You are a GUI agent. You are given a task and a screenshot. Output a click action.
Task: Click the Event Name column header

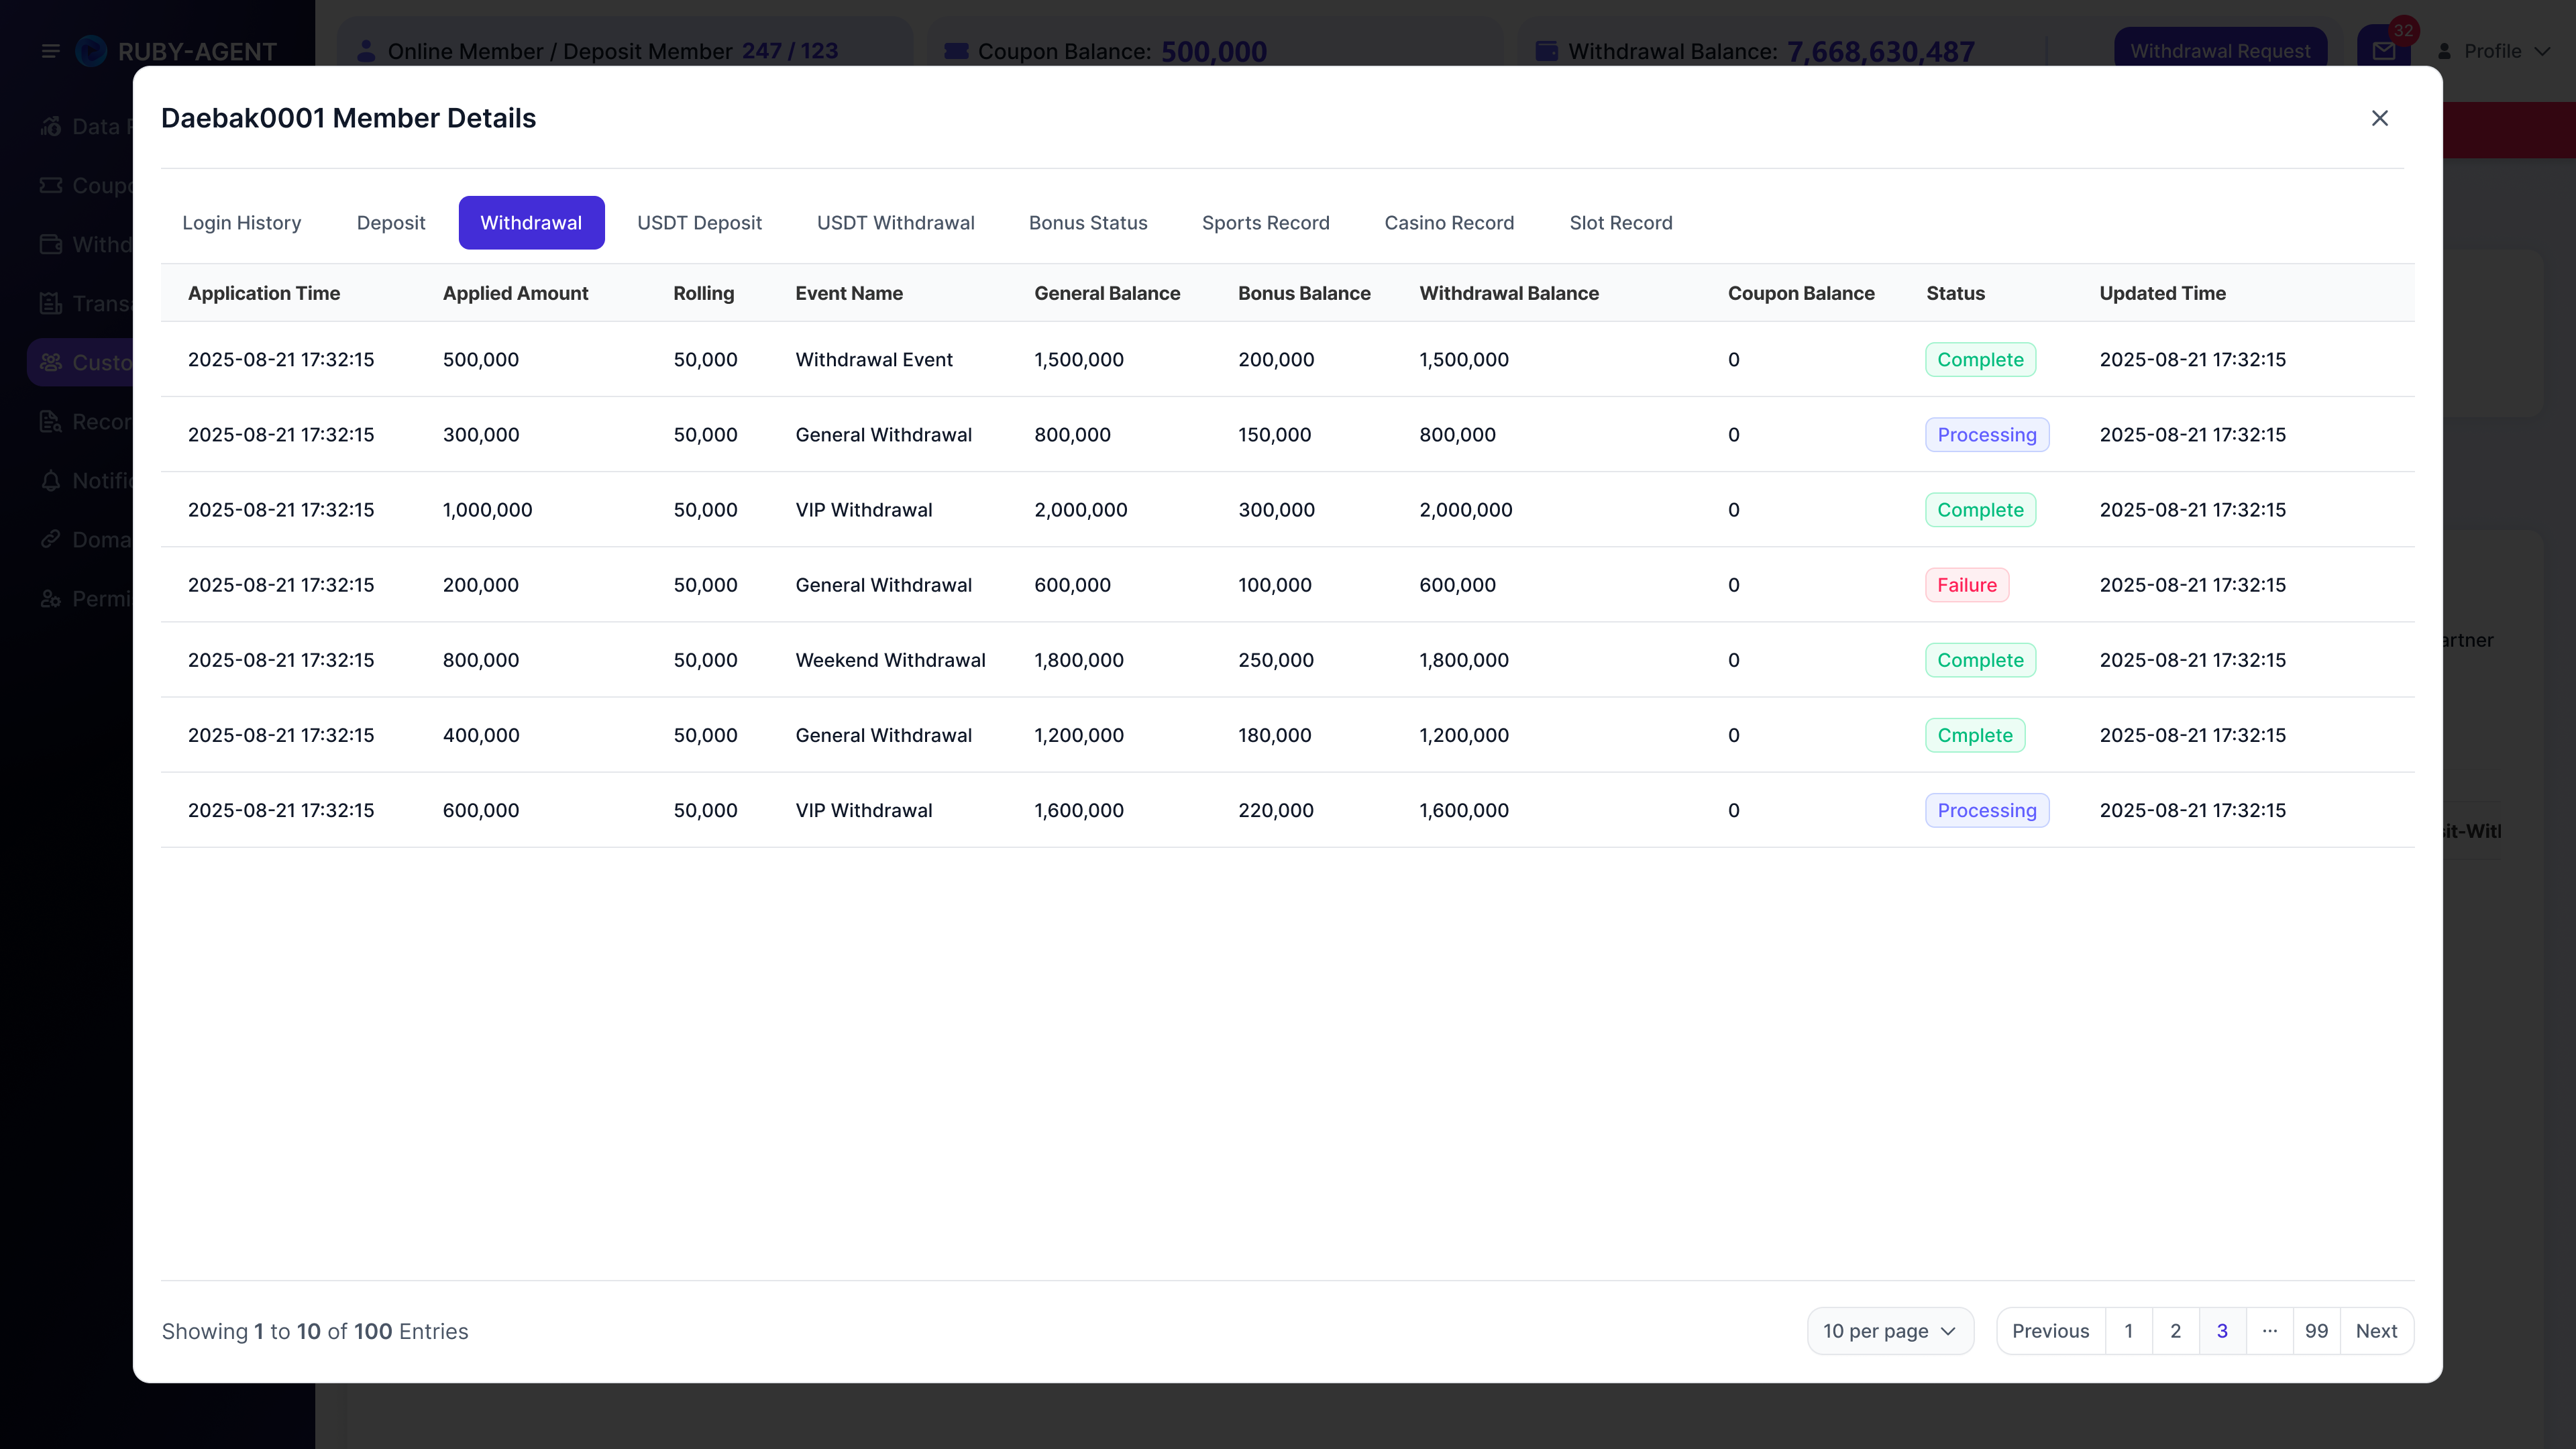point(849,293)
